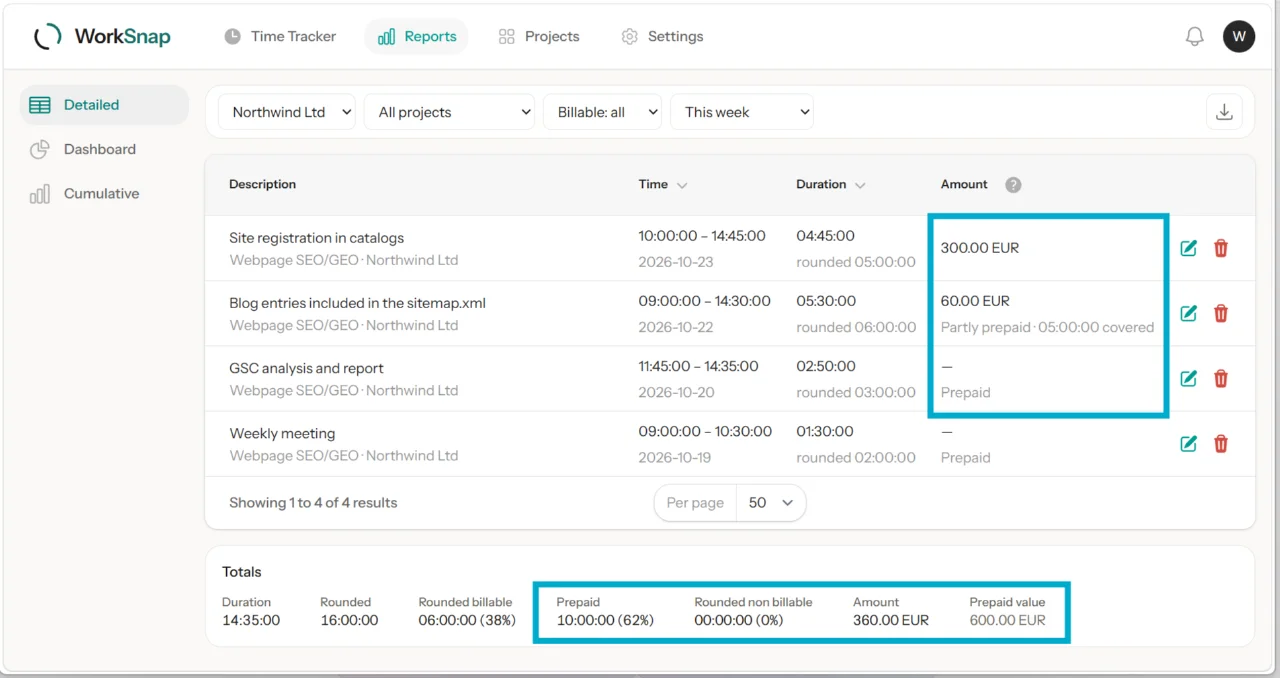Select the Site registration in catalogs description

[x=316, y=238]
